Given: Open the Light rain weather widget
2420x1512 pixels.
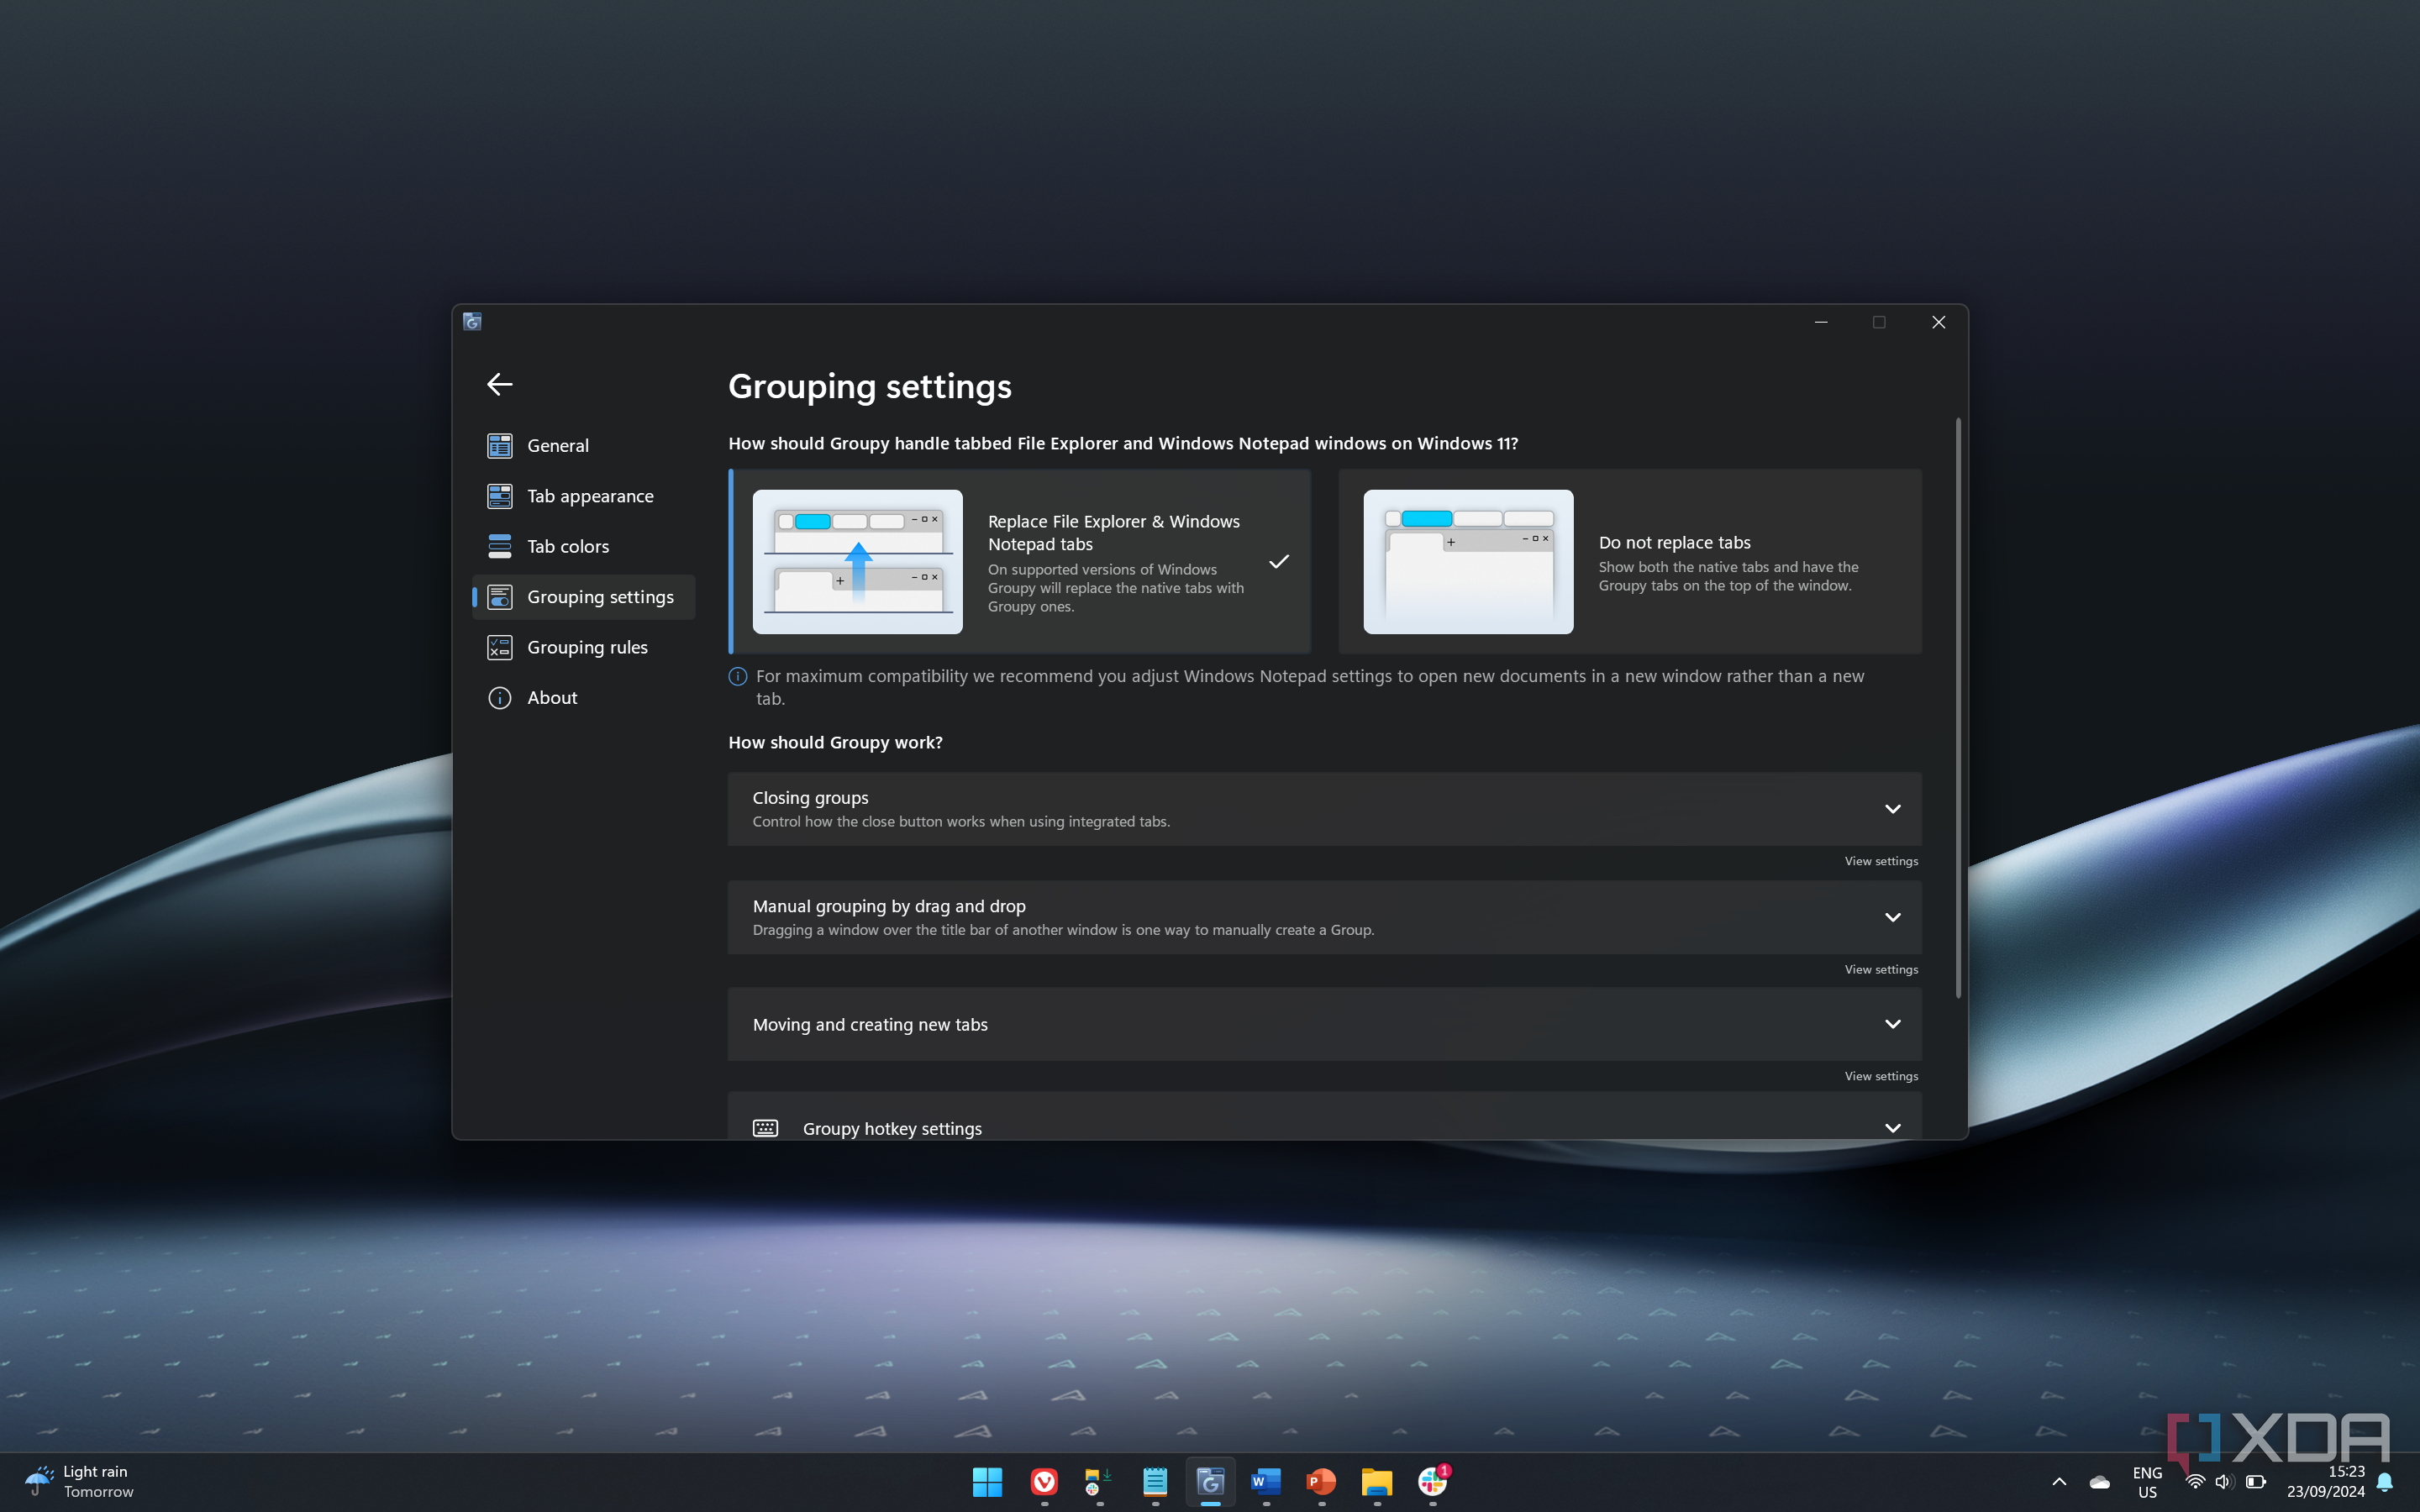Looking at the screenshot, I should pyautogui.click(x=80, y=1482).
